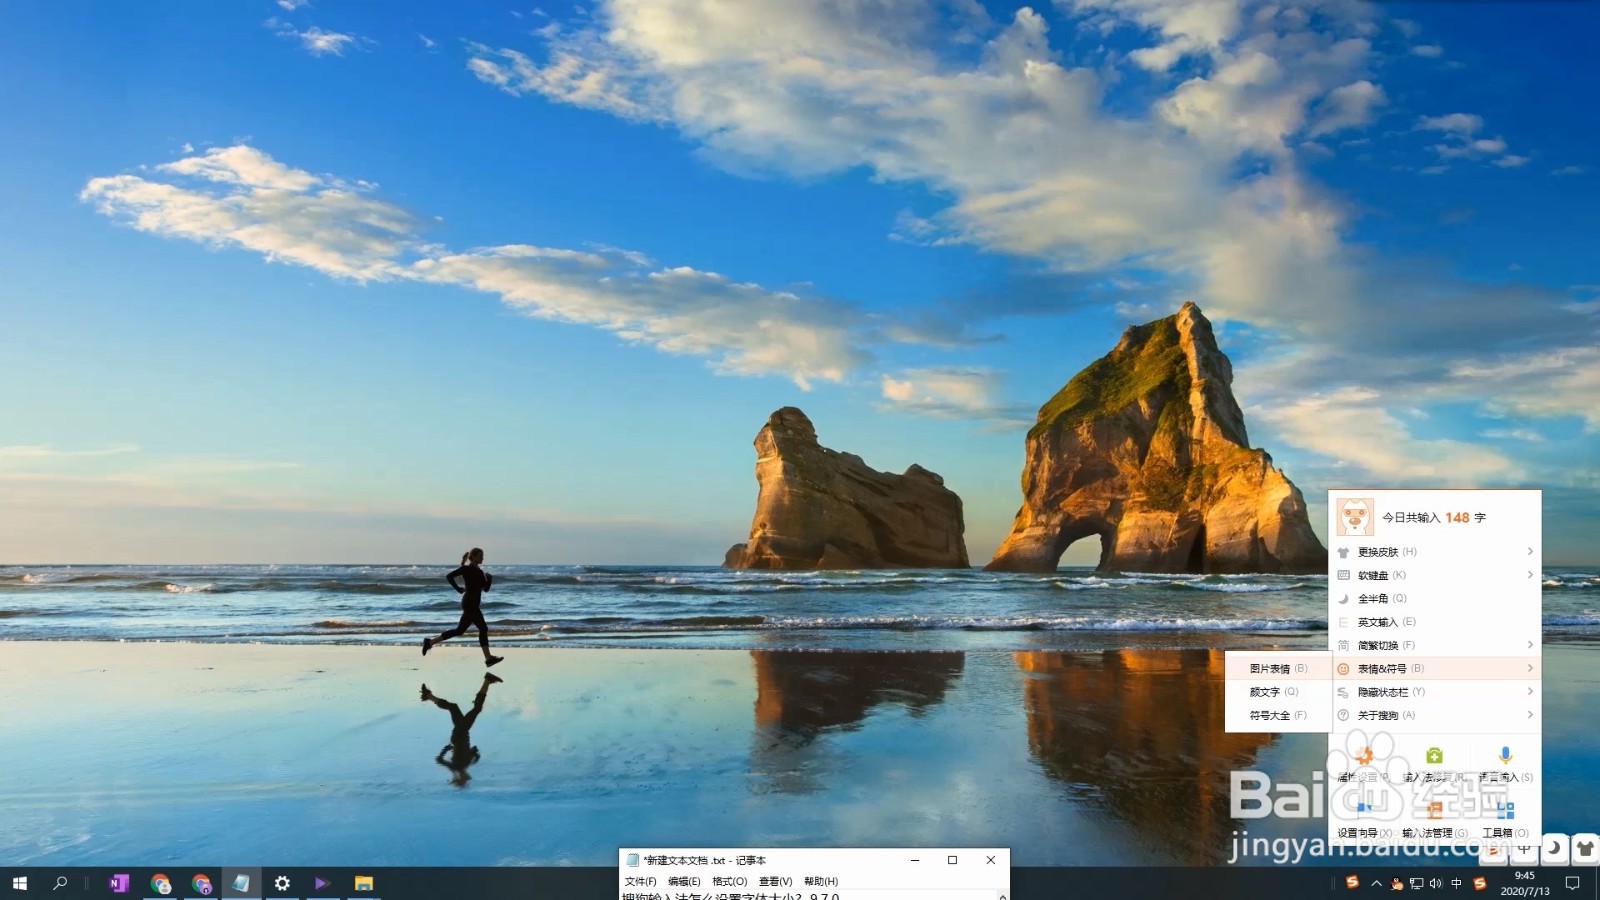Open Notepad 文件(F) menu
The width and height of the screenshot is (1600, 900).
(x=640, y=881)
